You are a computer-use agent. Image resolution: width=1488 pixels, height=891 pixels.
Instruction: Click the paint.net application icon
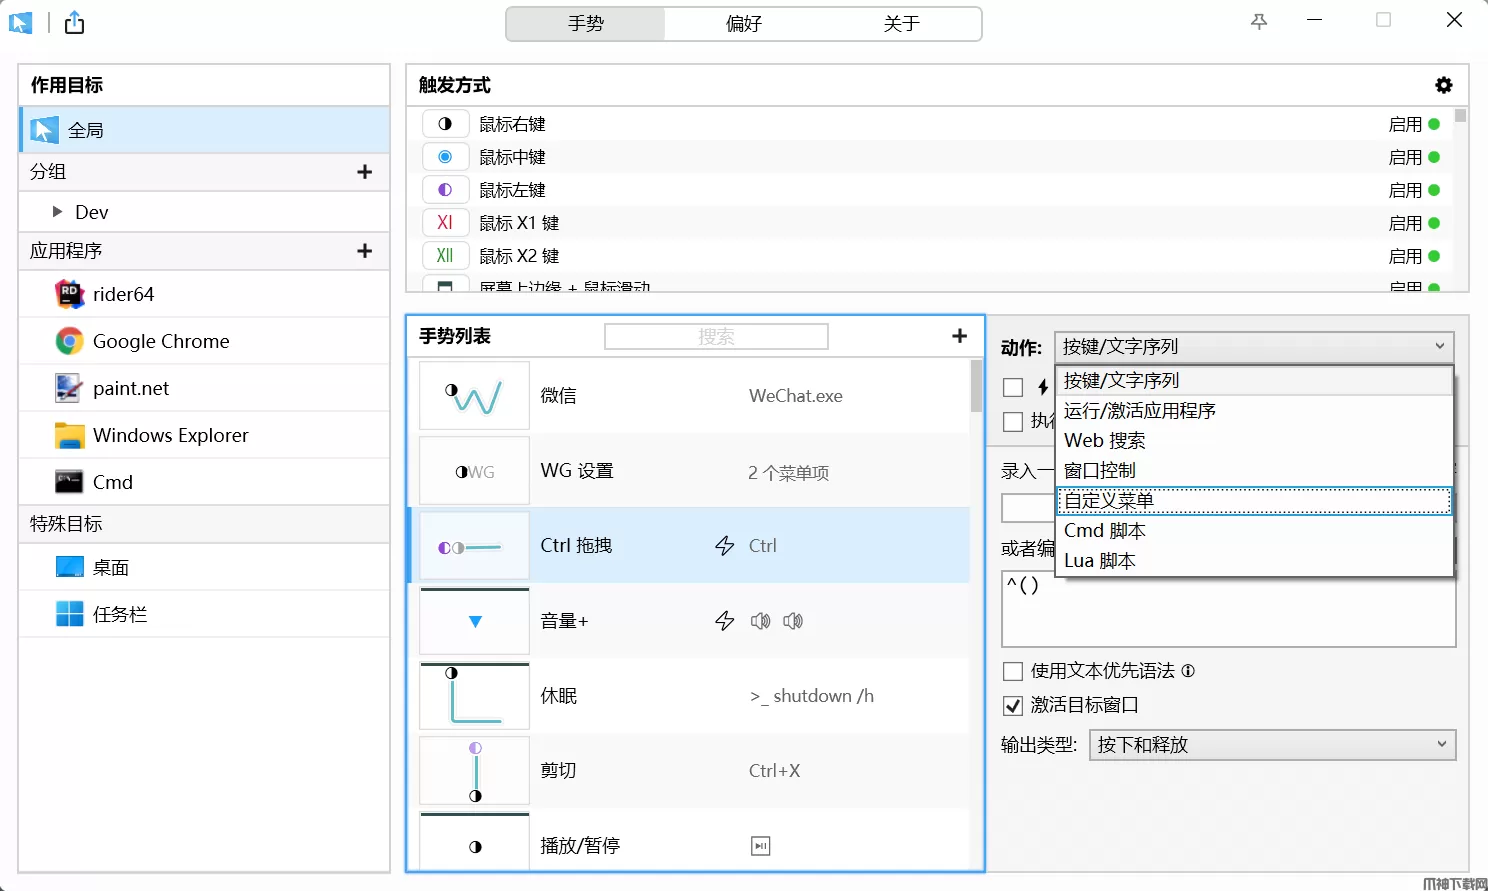[68, 388]
